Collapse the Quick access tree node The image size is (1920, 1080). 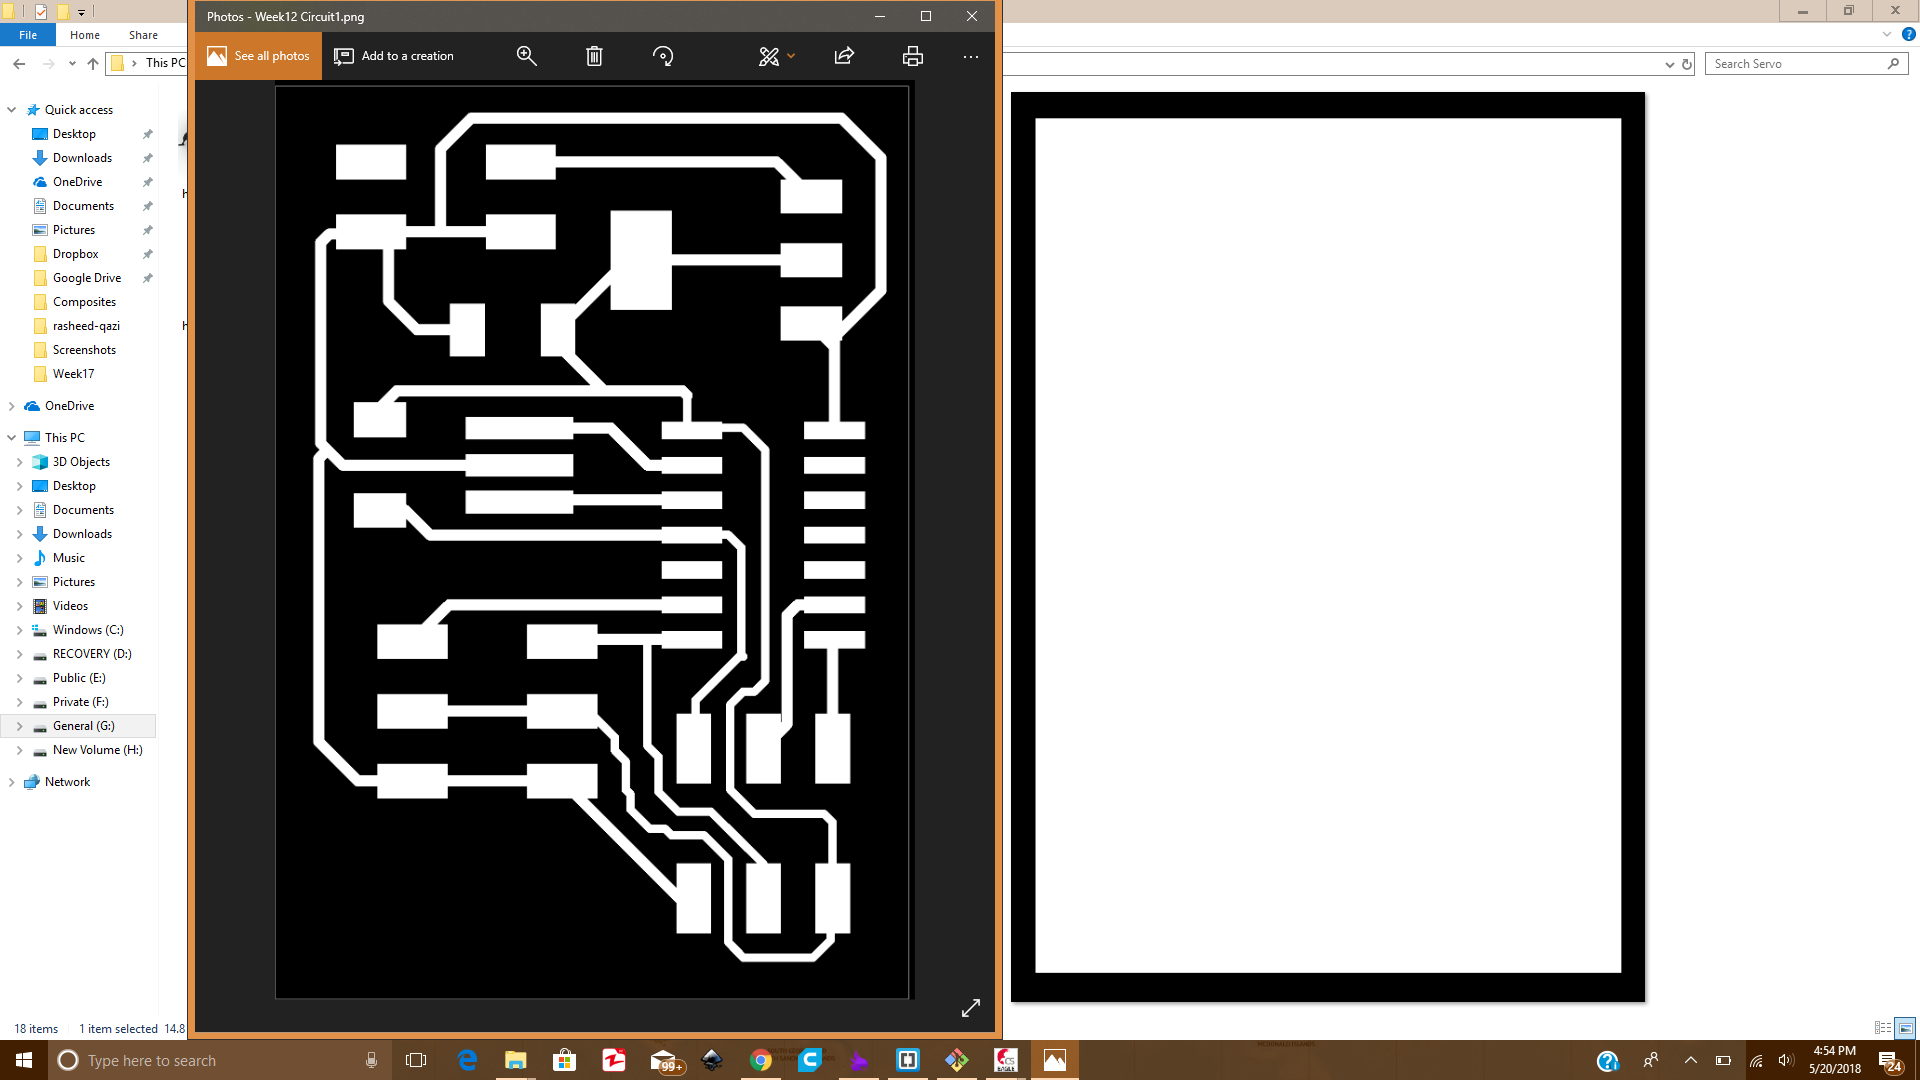12,110
